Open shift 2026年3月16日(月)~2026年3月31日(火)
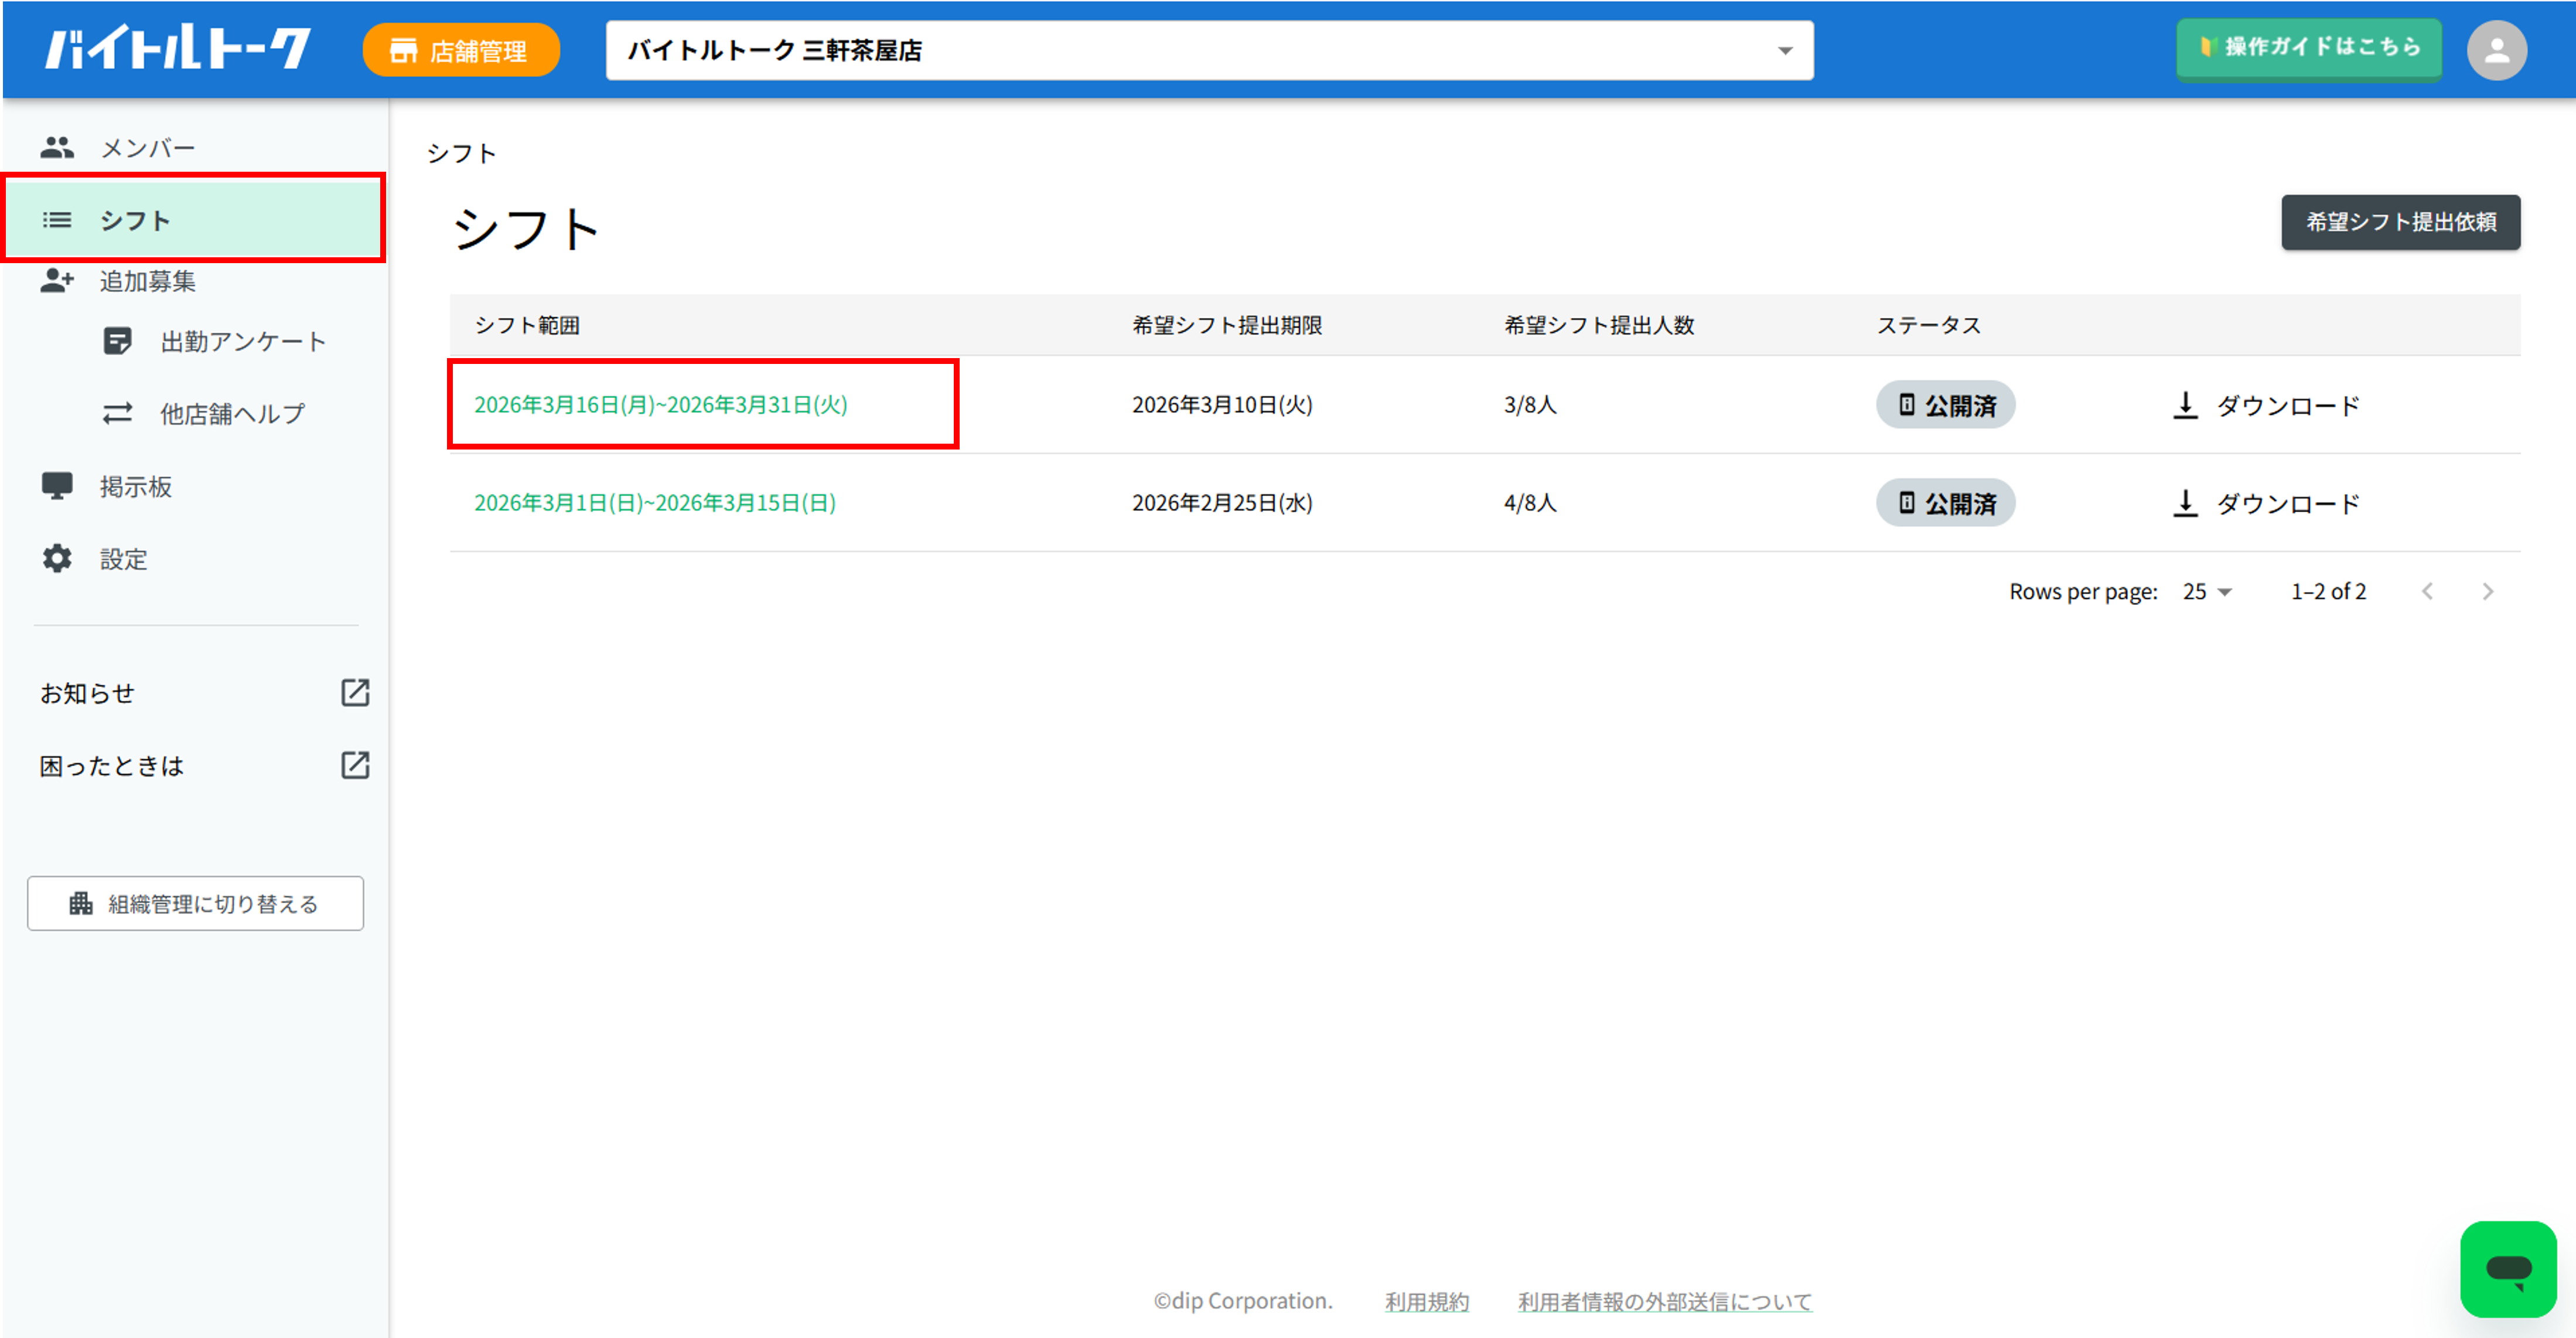The width and height of the screenshot is (2576, 1338). tap(660, 405)
